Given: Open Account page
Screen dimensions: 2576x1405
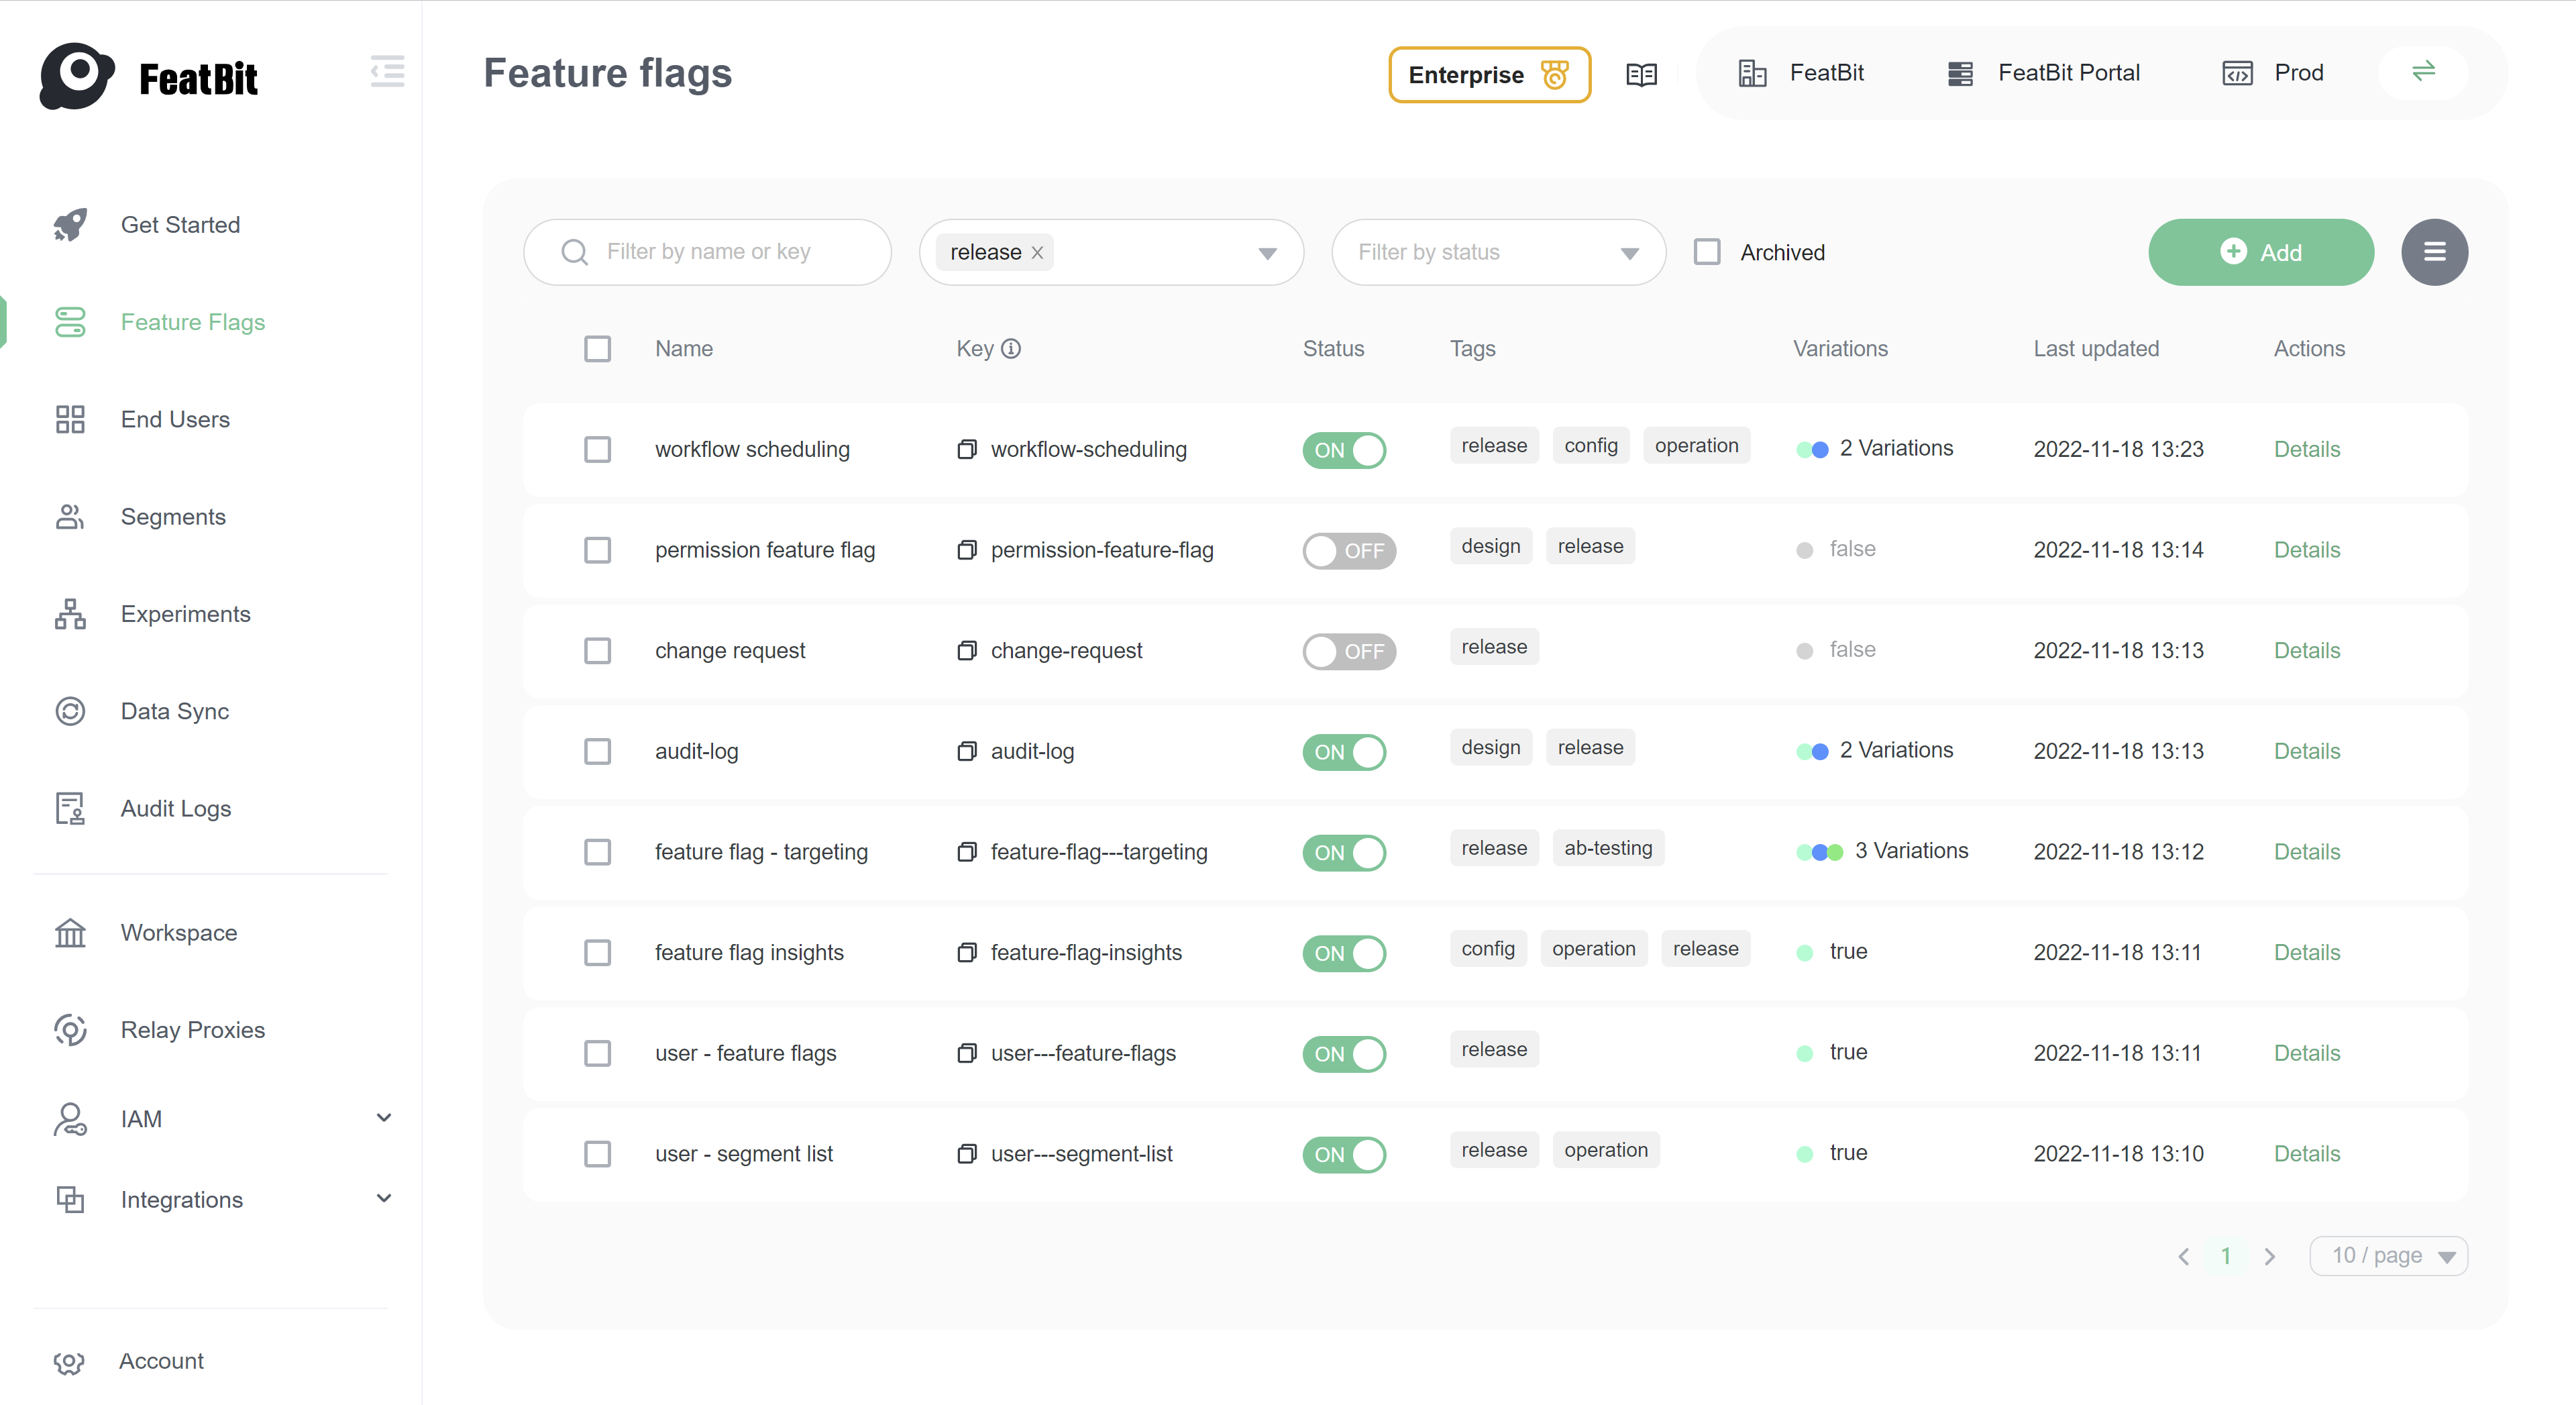Looking at the screenshot, I should (x=161, y=1361).
